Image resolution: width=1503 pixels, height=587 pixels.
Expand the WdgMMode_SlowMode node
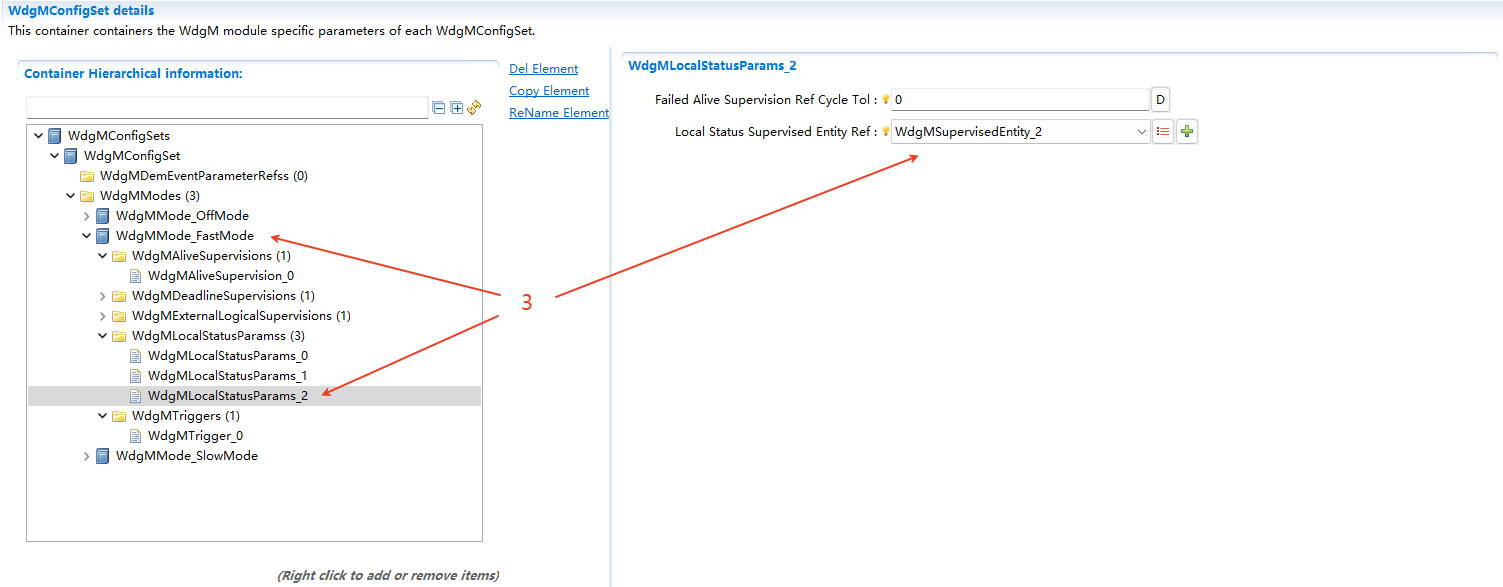coord(87,456)
